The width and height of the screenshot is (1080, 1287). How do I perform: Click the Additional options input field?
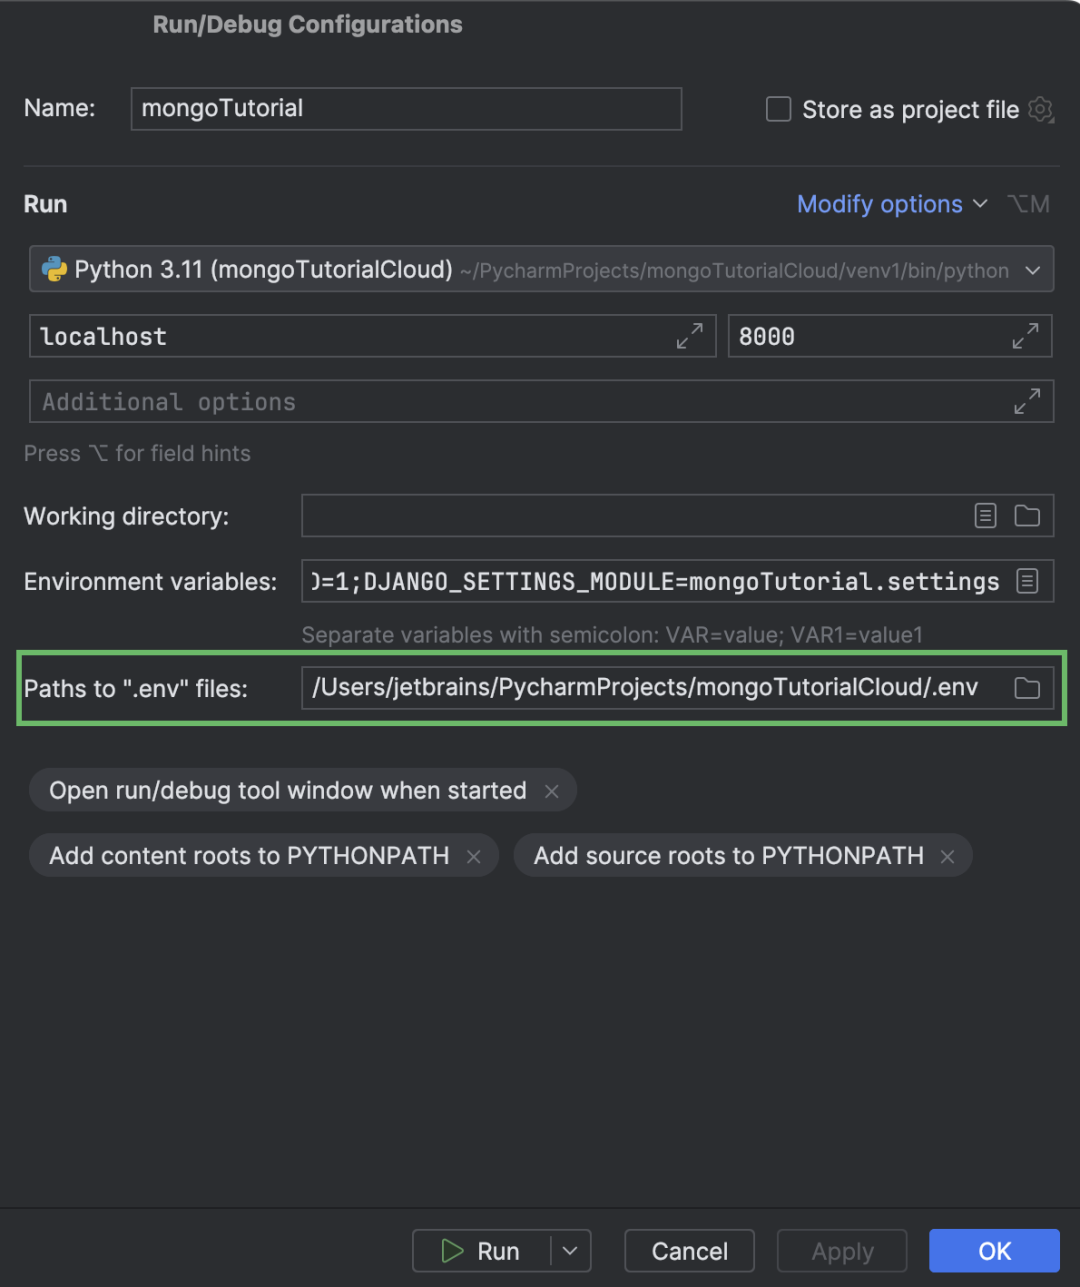(x=542, y=401)
